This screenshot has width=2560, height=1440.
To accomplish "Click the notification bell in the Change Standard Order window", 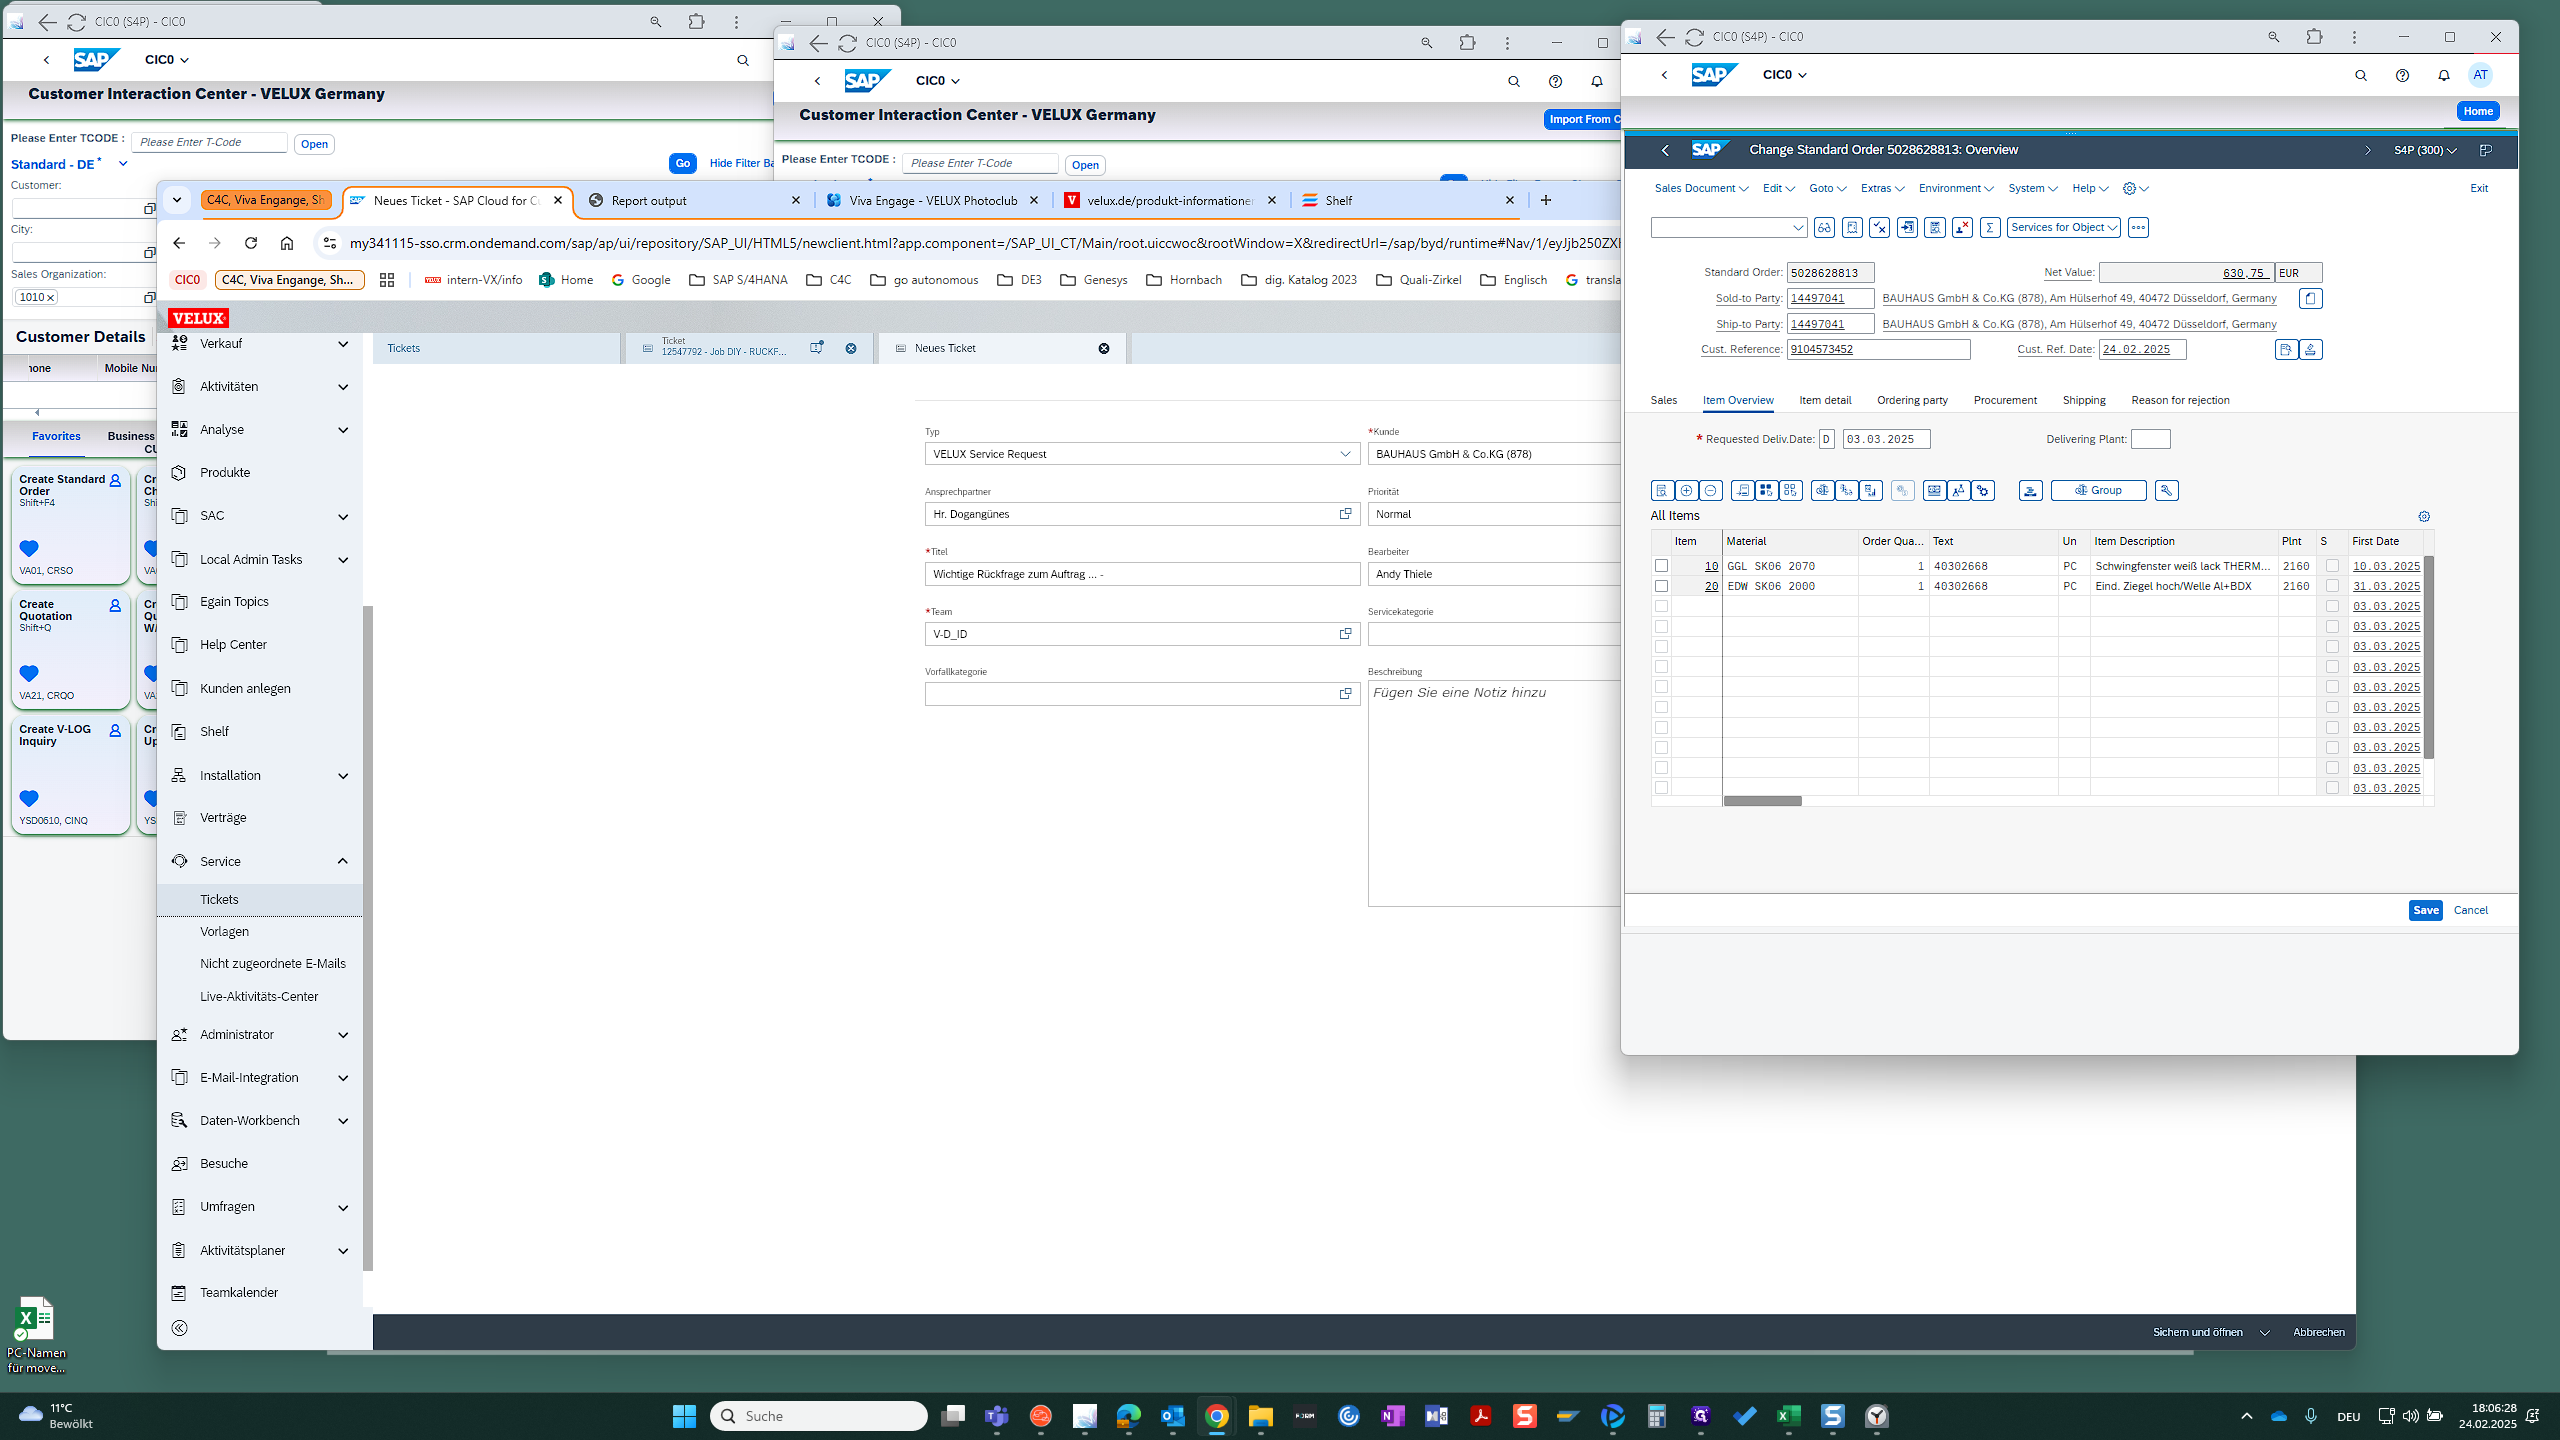I will click(2443, 75).
